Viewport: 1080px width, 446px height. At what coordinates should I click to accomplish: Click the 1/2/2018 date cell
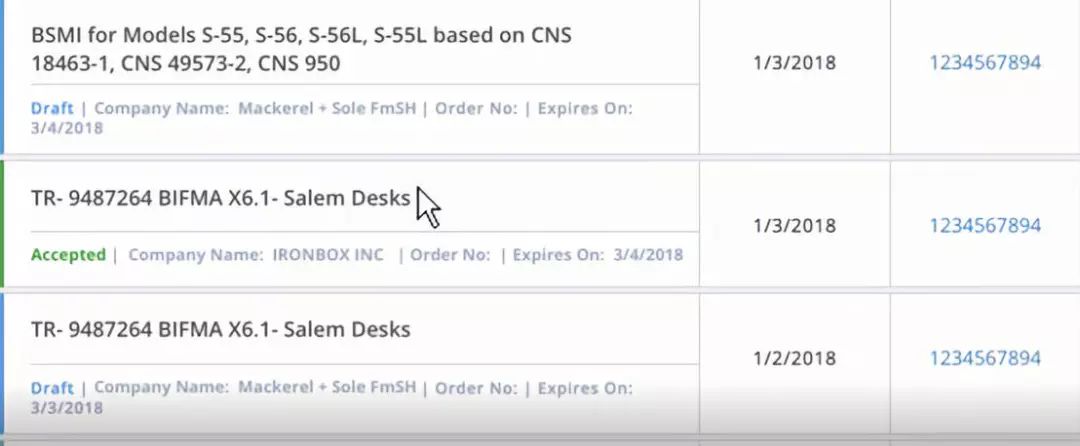(x=794, y=358)
